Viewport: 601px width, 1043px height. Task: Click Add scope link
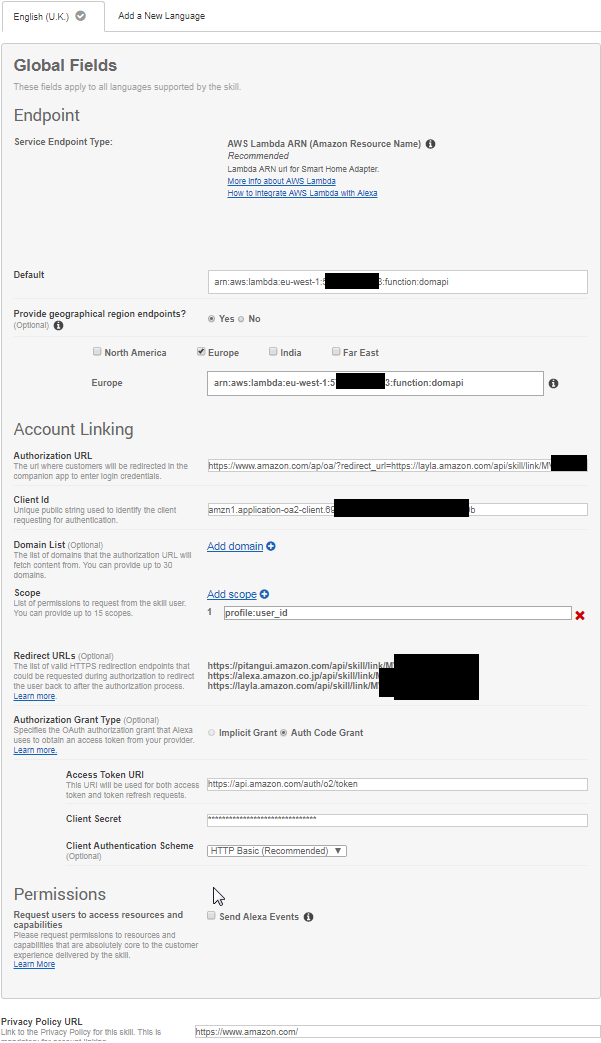232,594
